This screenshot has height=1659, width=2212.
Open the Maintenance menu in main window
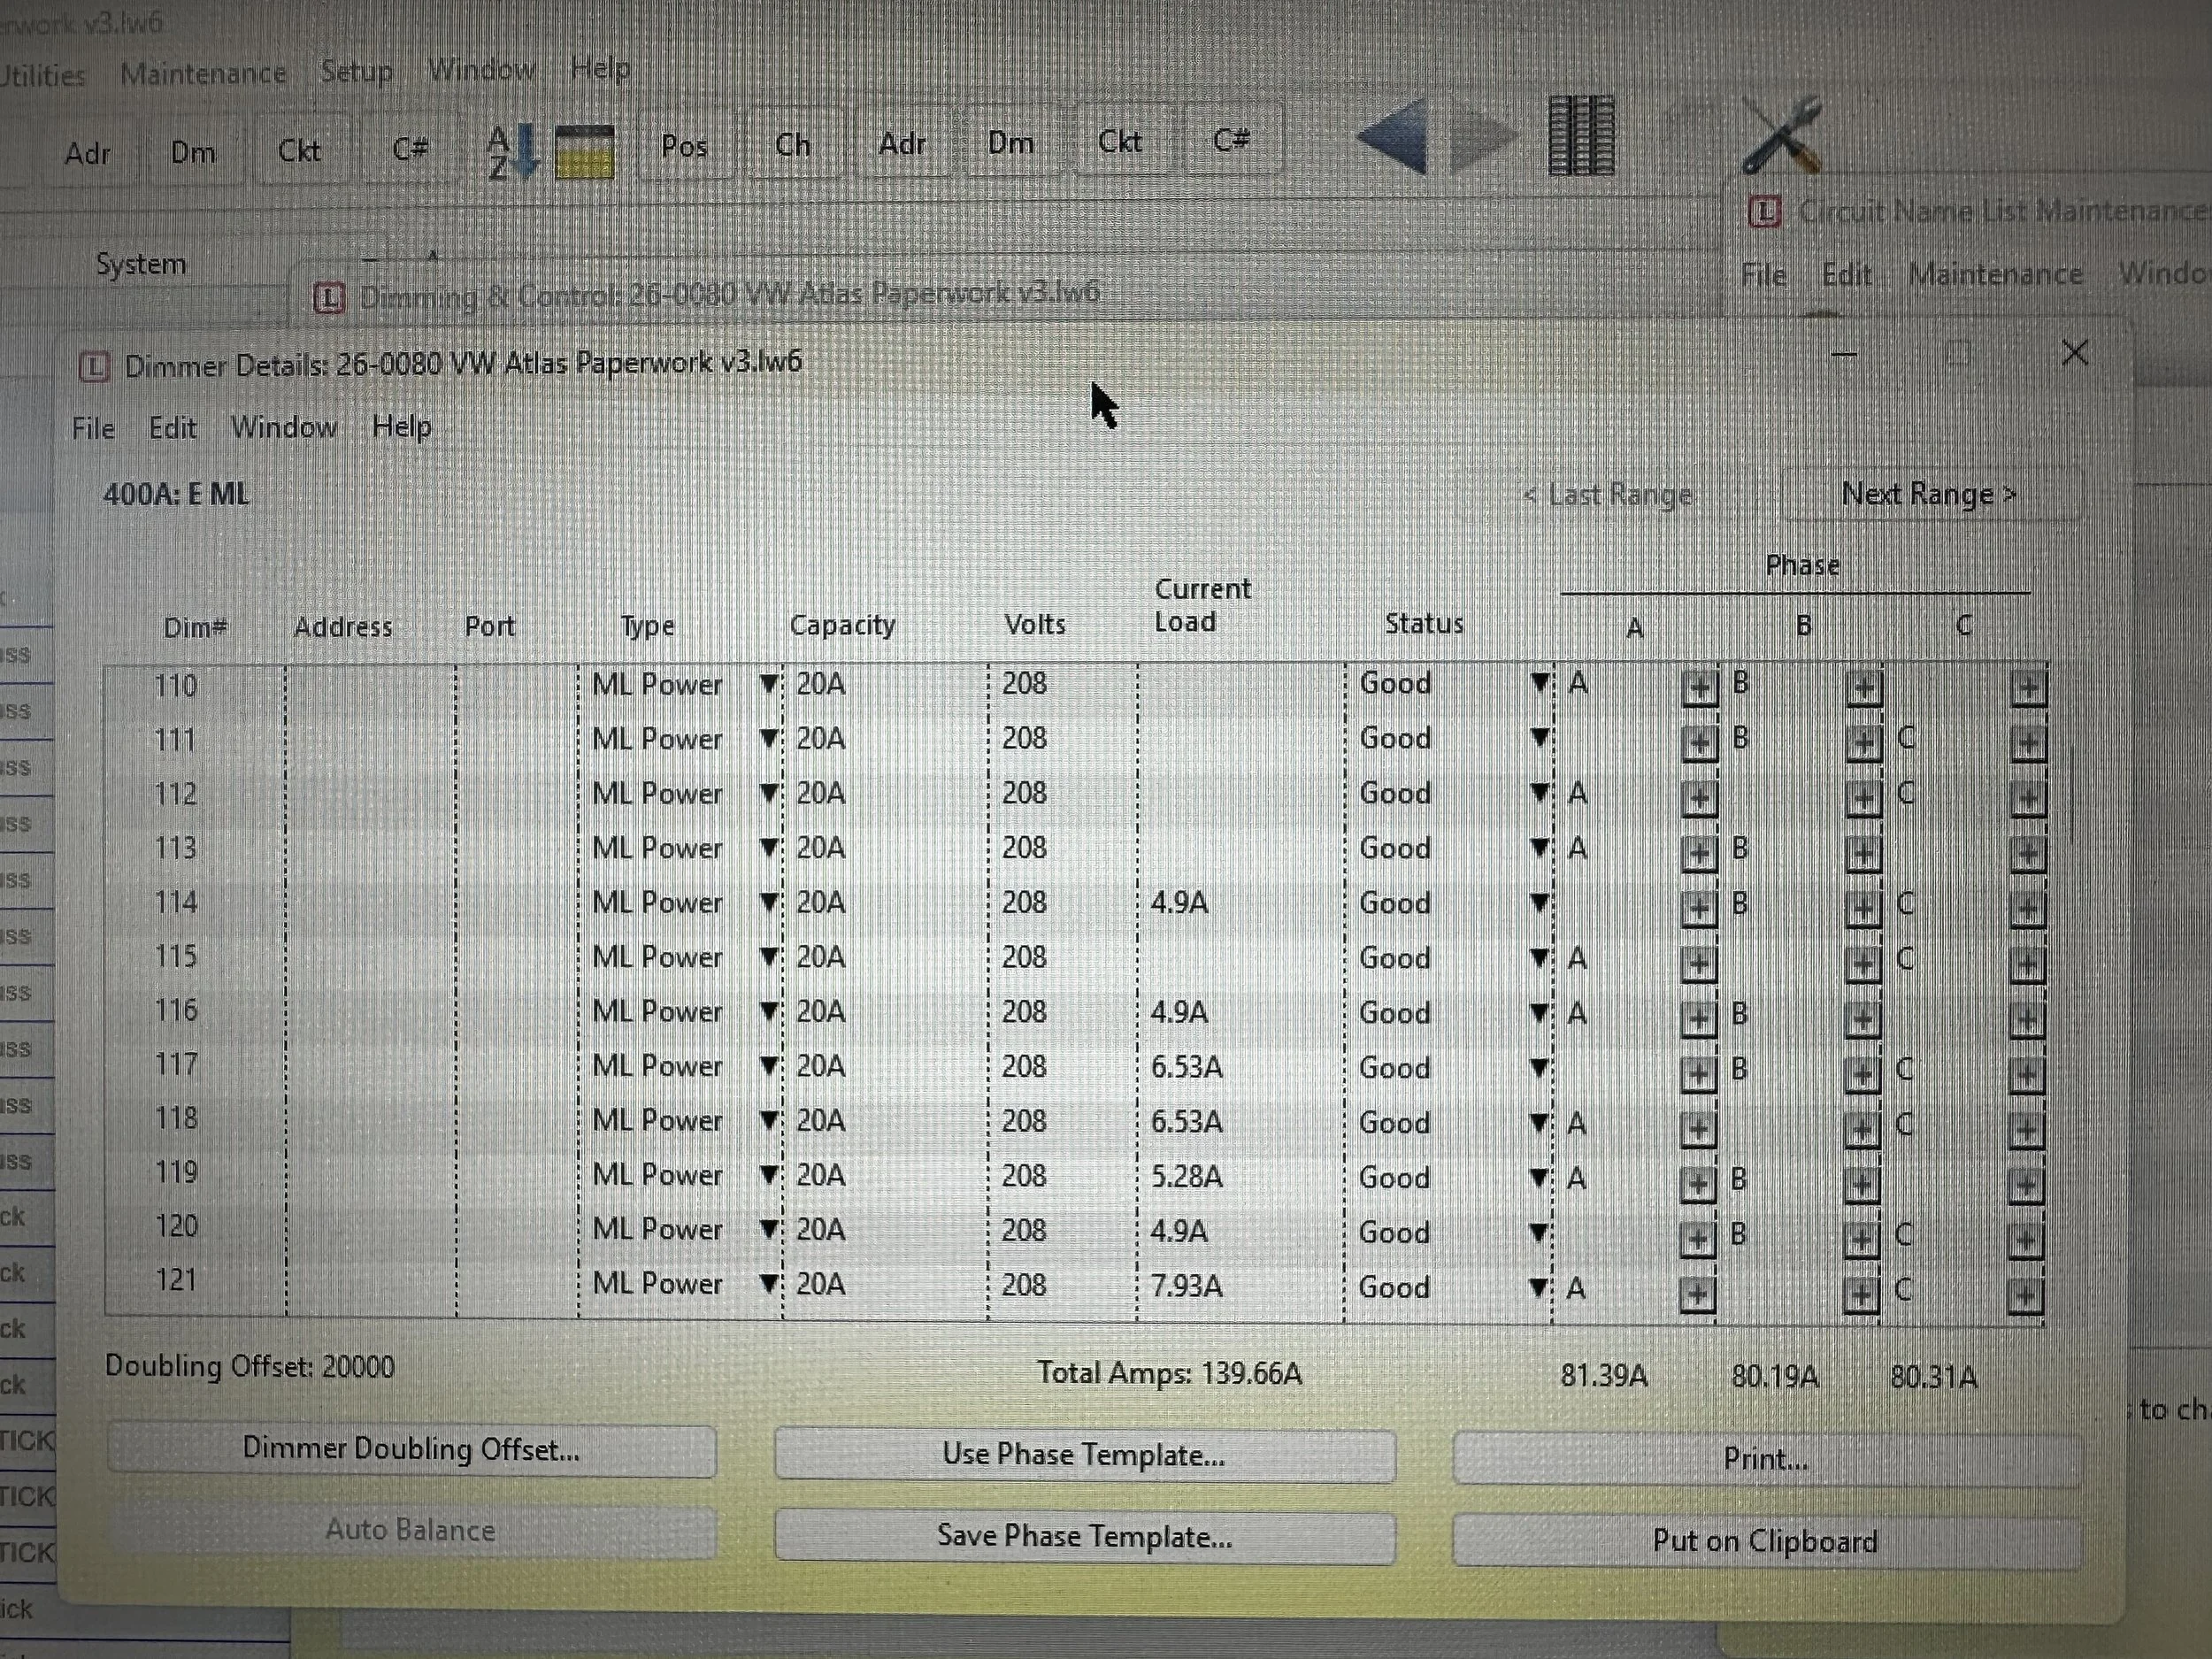pyautogui.click(x=203, y=73)
